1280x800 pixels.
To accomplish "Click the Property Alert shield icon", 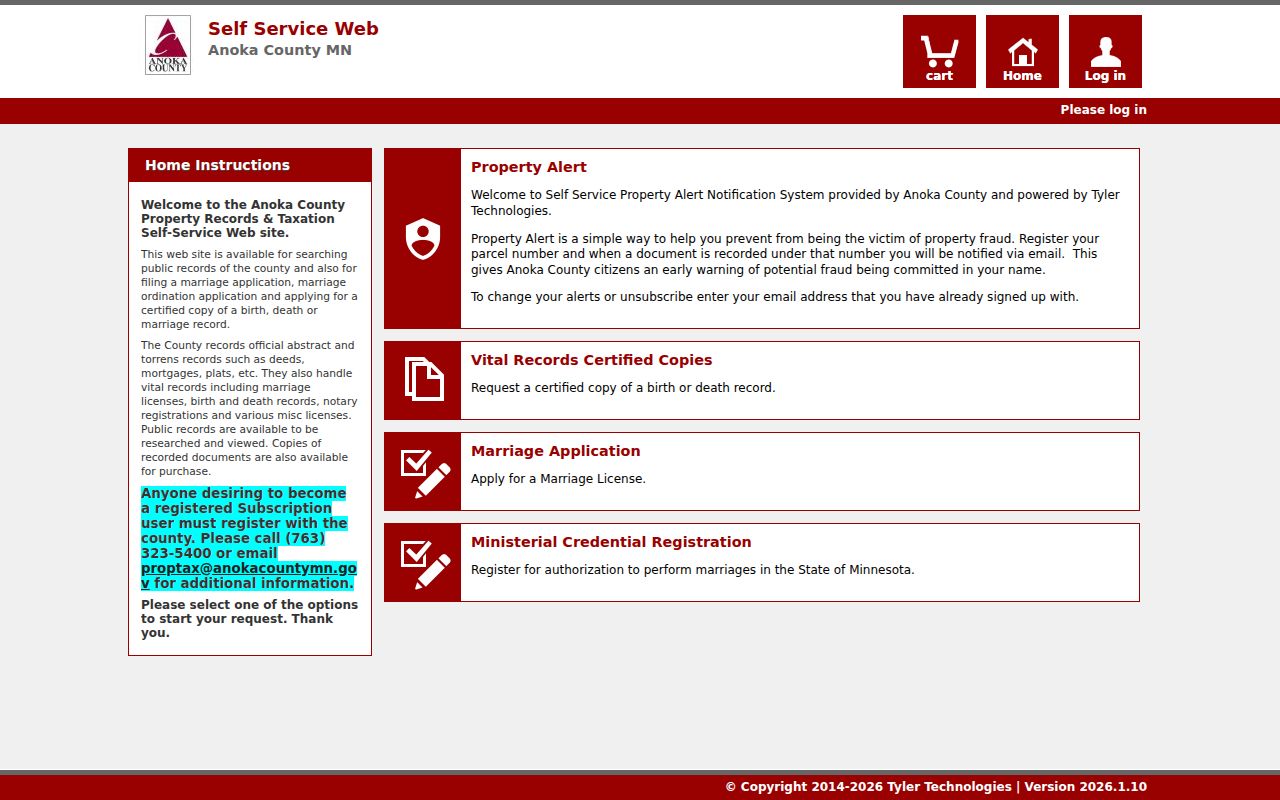I will click(x=423, y=239).
